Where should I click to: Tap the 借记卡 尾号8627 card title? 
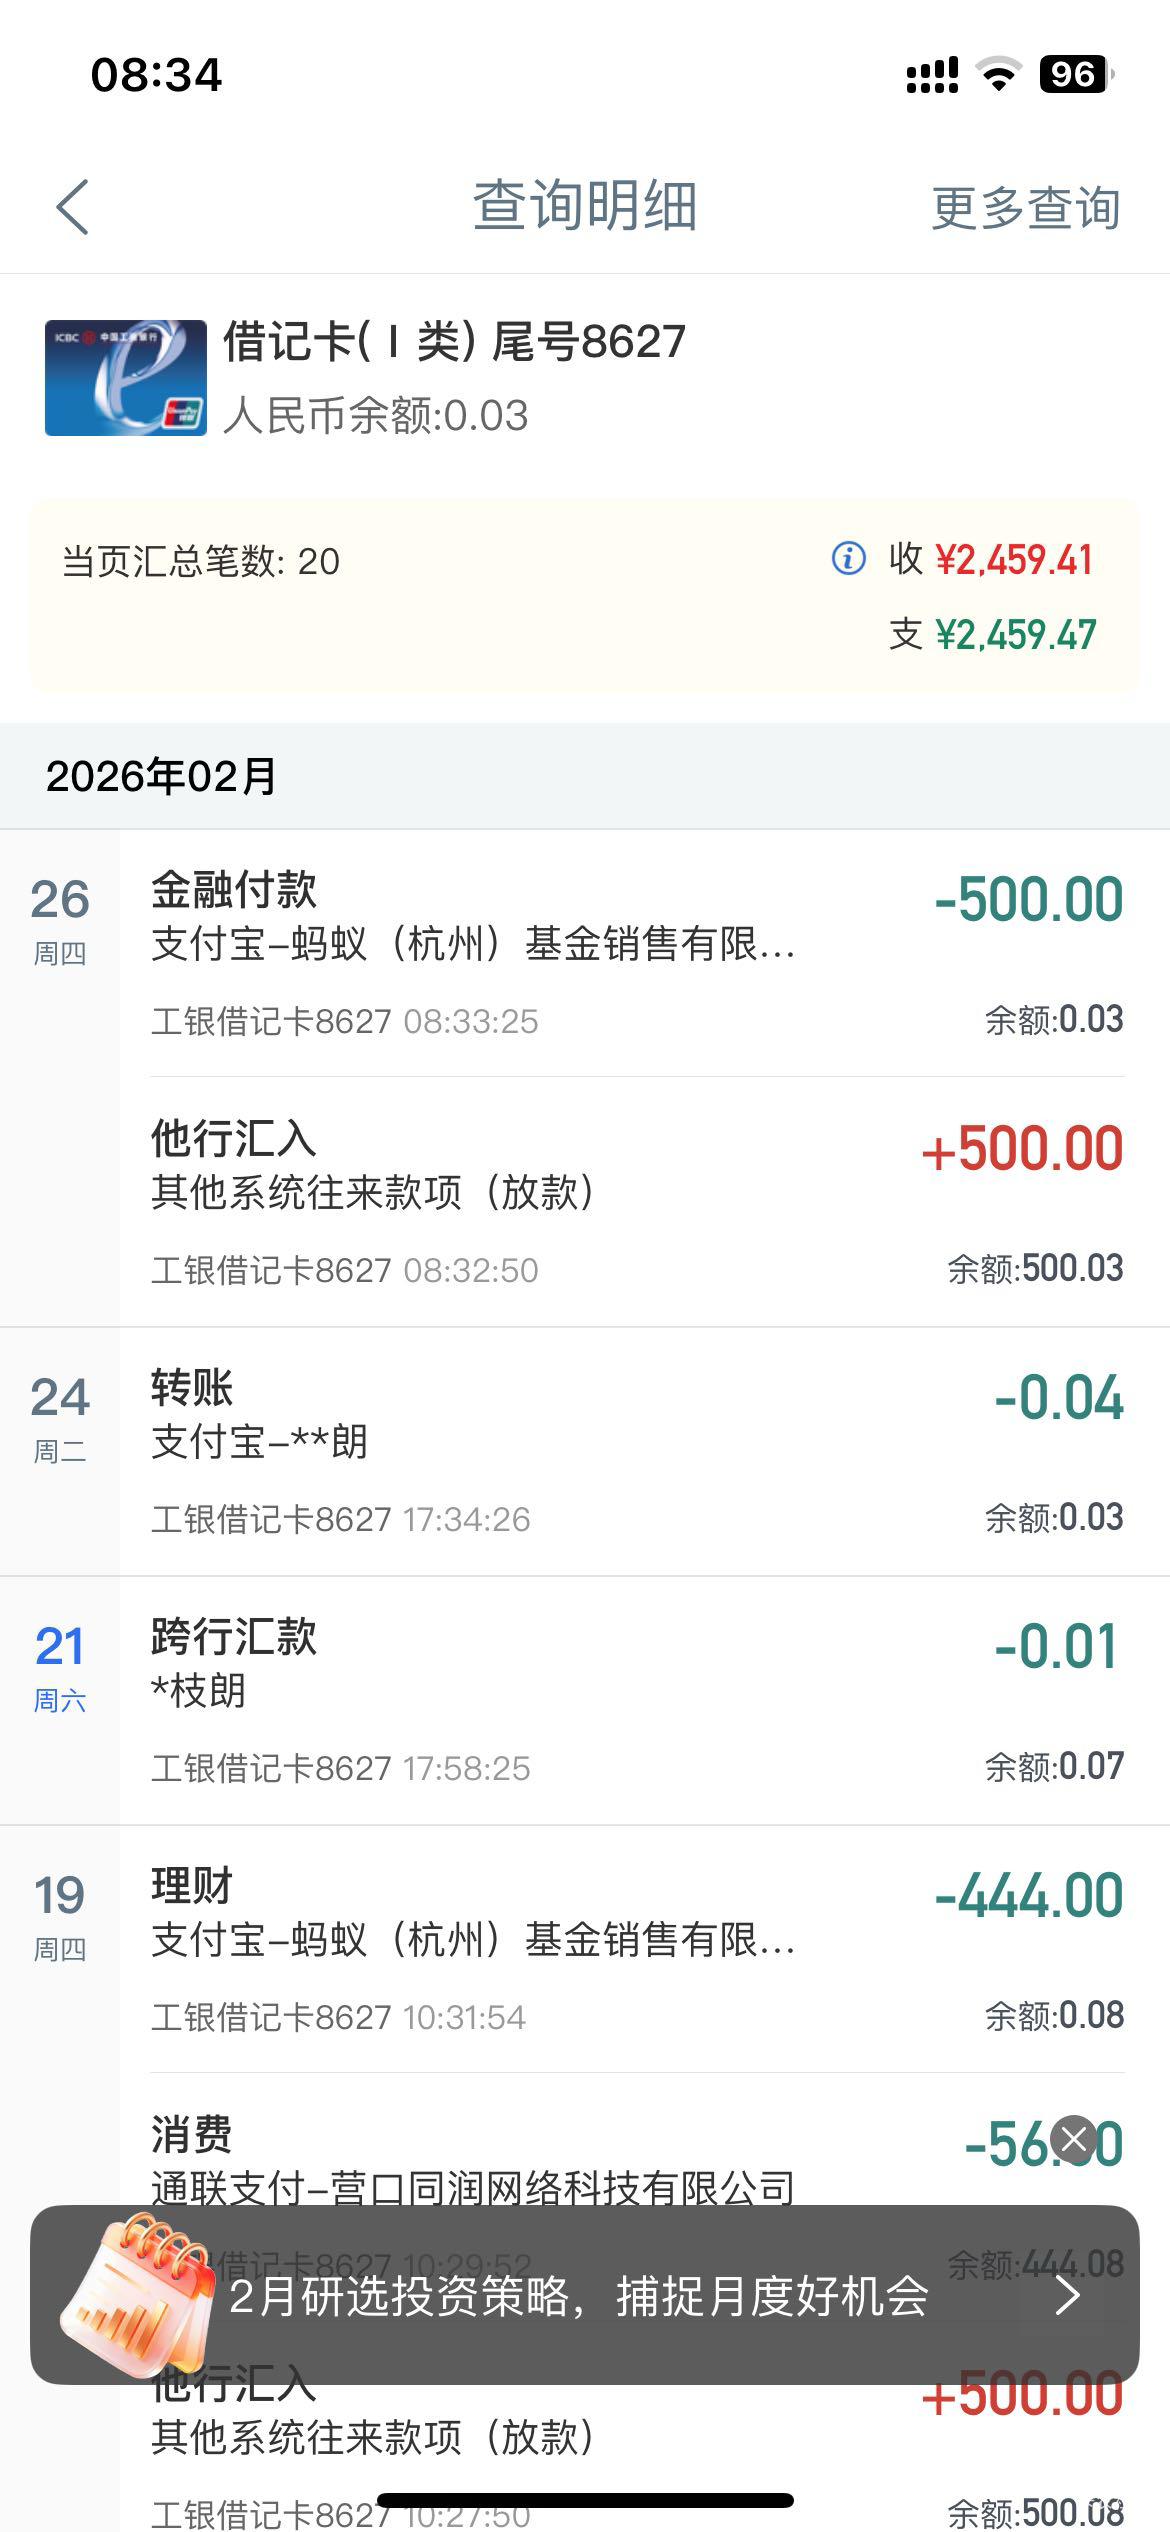[454, 342]
